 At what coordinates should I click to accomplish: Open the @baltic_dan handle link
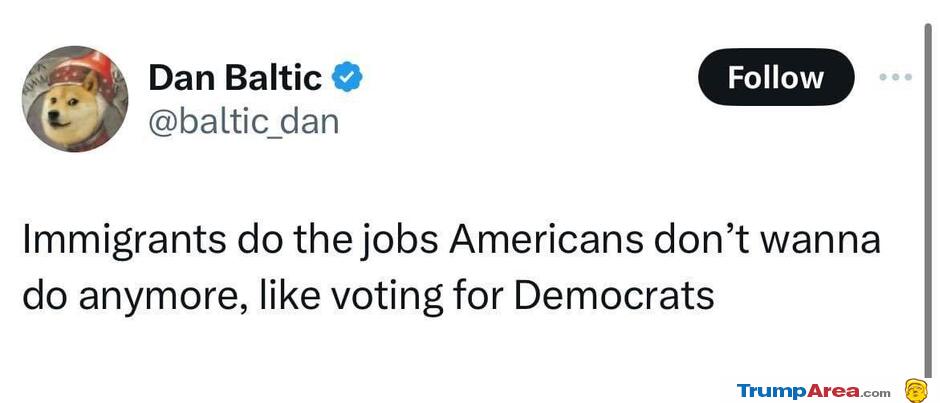(x=243, y=121)
